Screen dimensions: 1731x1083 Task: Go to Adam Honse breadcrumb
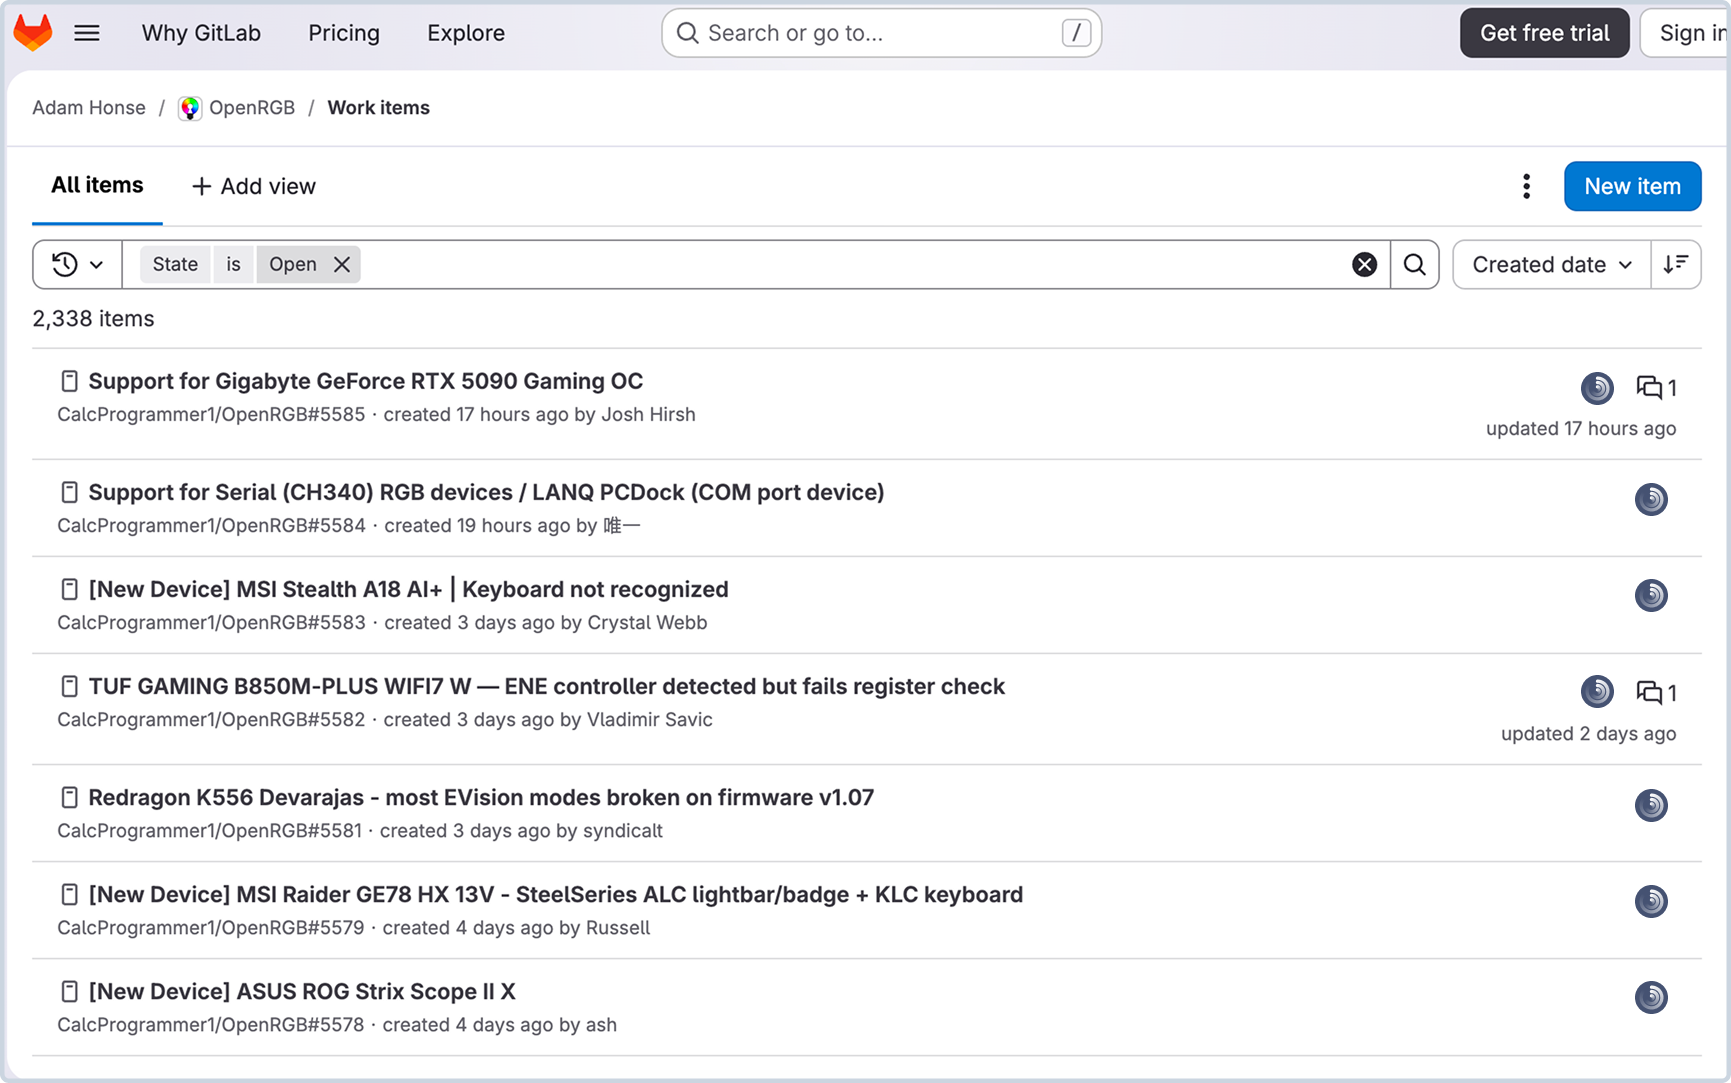coord(89,107)
